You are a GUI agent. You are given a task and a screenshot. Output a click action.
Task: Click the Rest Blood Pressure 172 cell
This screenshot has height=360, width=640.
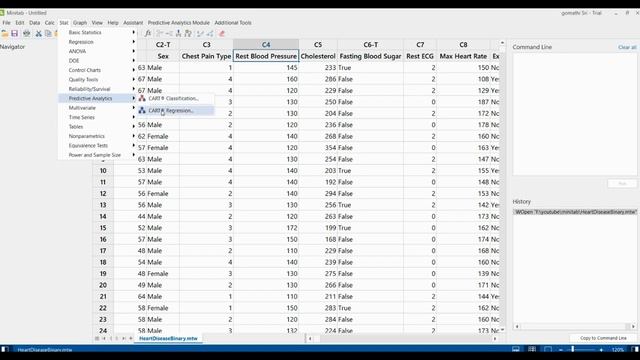click(x=266, y=228)
